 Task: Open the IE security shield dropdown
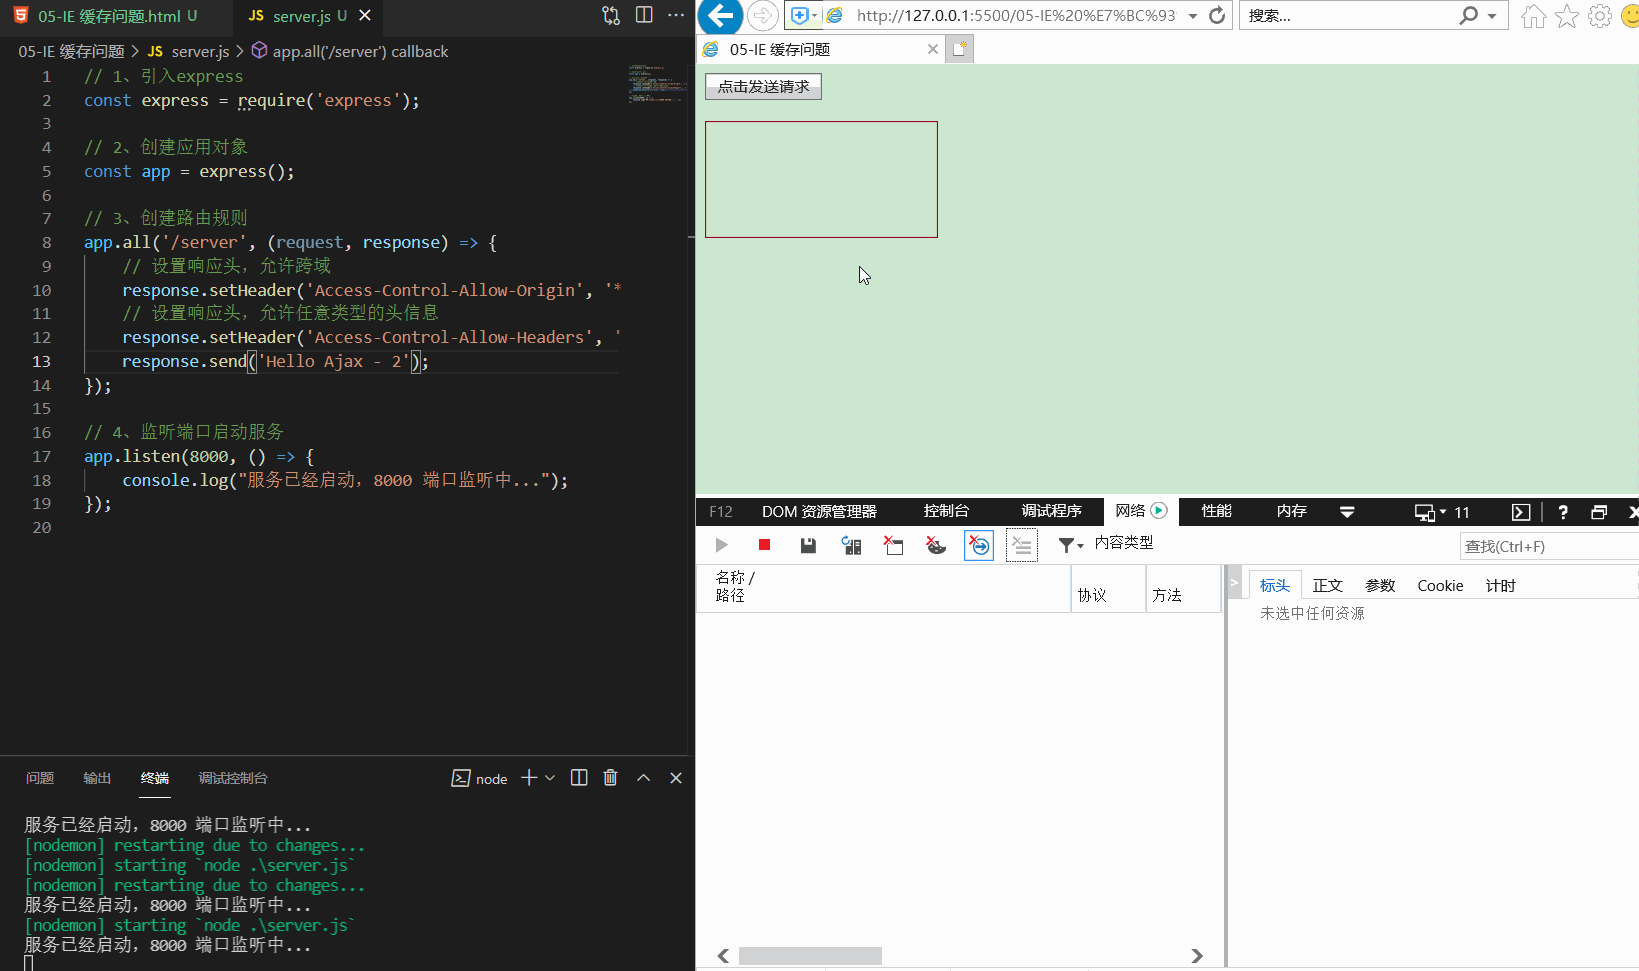click(803, 16)
